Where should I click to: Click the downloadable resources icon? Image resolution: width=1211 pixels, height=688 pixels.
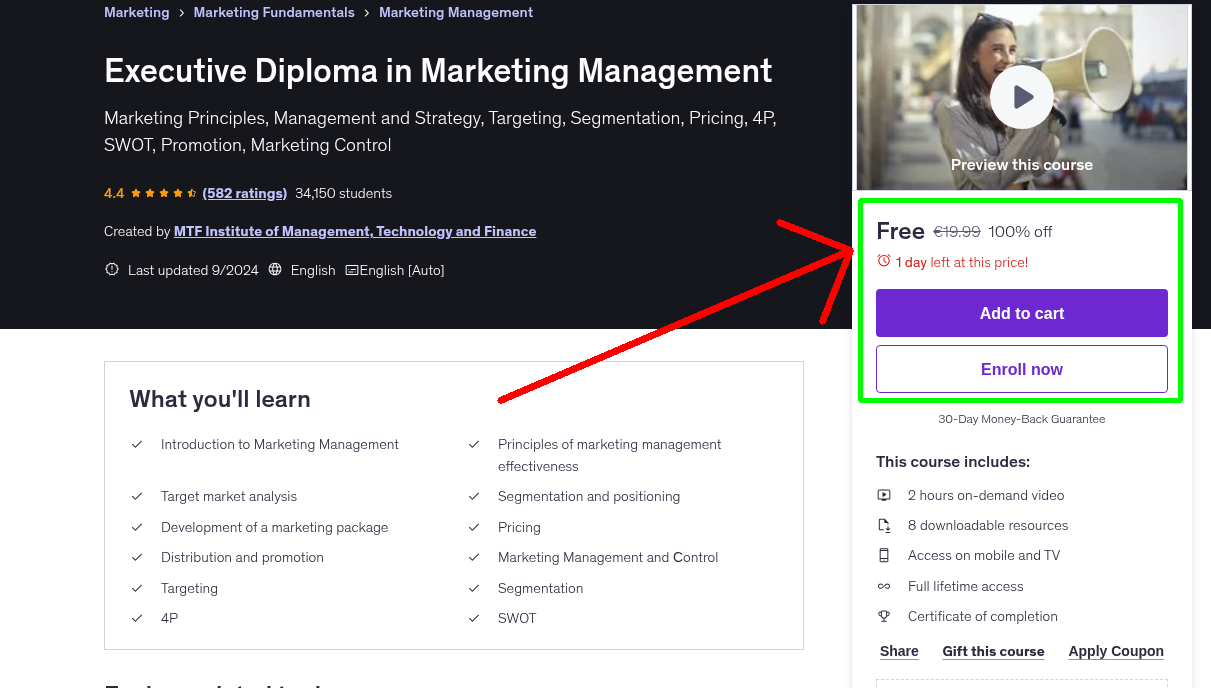pos(884,525)
